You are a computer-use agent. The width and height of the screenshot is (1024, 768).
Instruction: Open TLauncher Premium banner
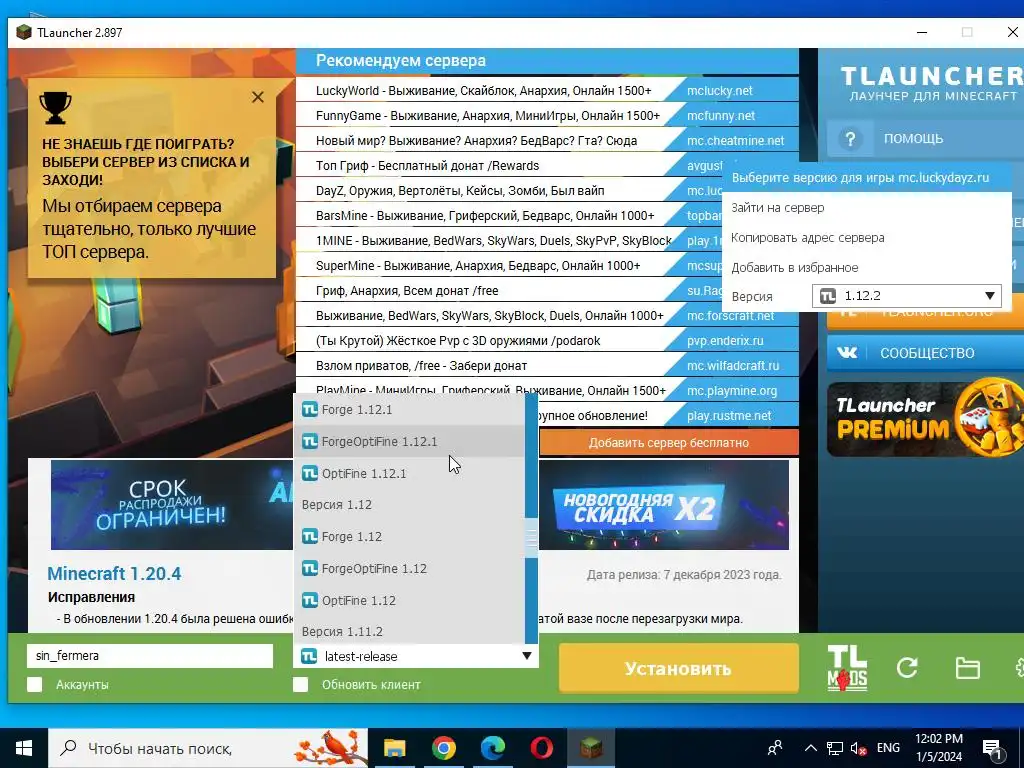point(925,419)
